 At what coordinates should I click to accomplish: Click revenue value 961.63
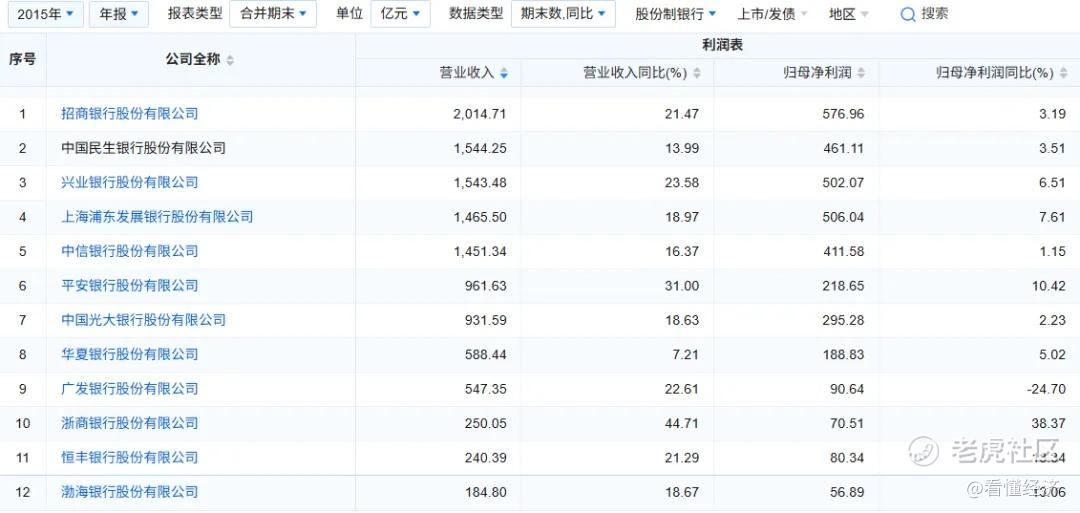486,286
